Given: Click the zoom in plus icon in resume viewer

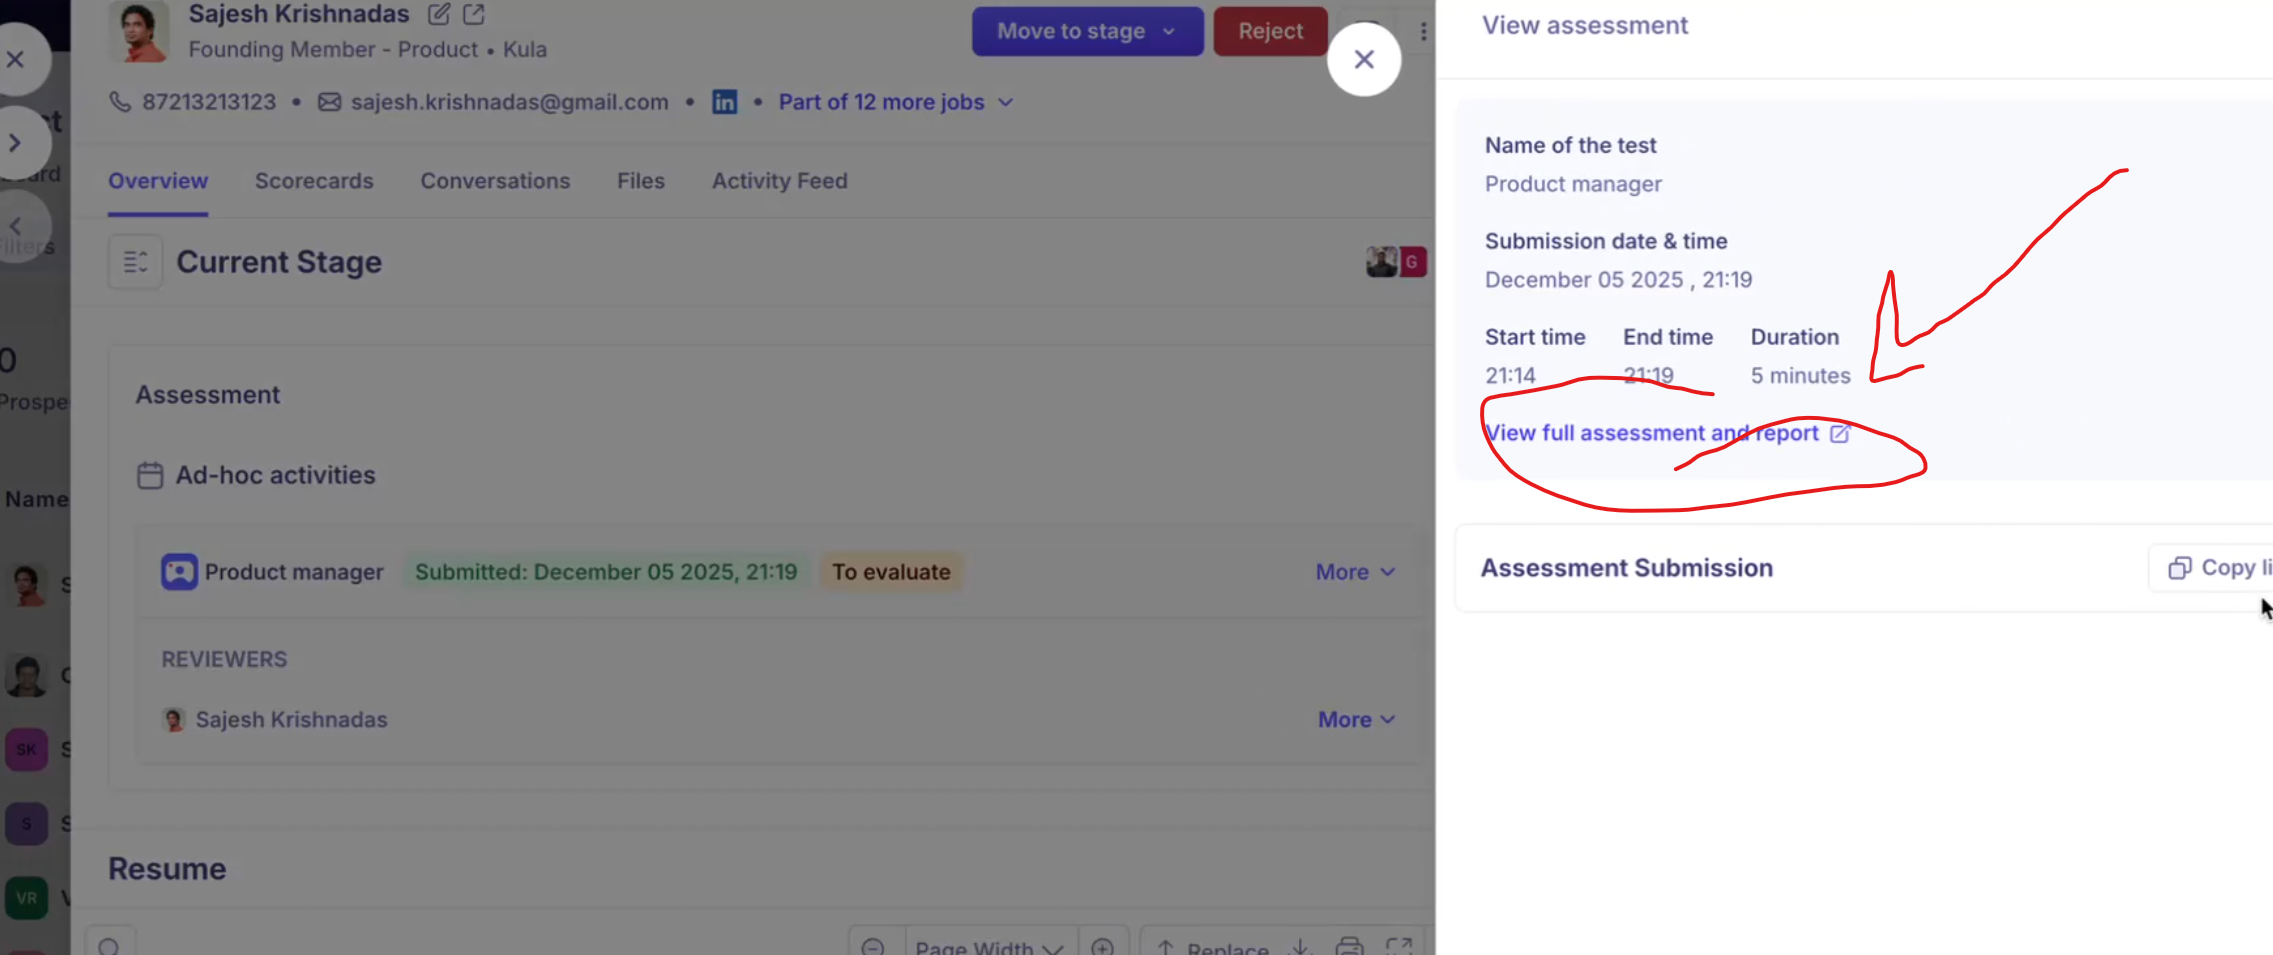Looking at the screenshot, I should 1102,946.
